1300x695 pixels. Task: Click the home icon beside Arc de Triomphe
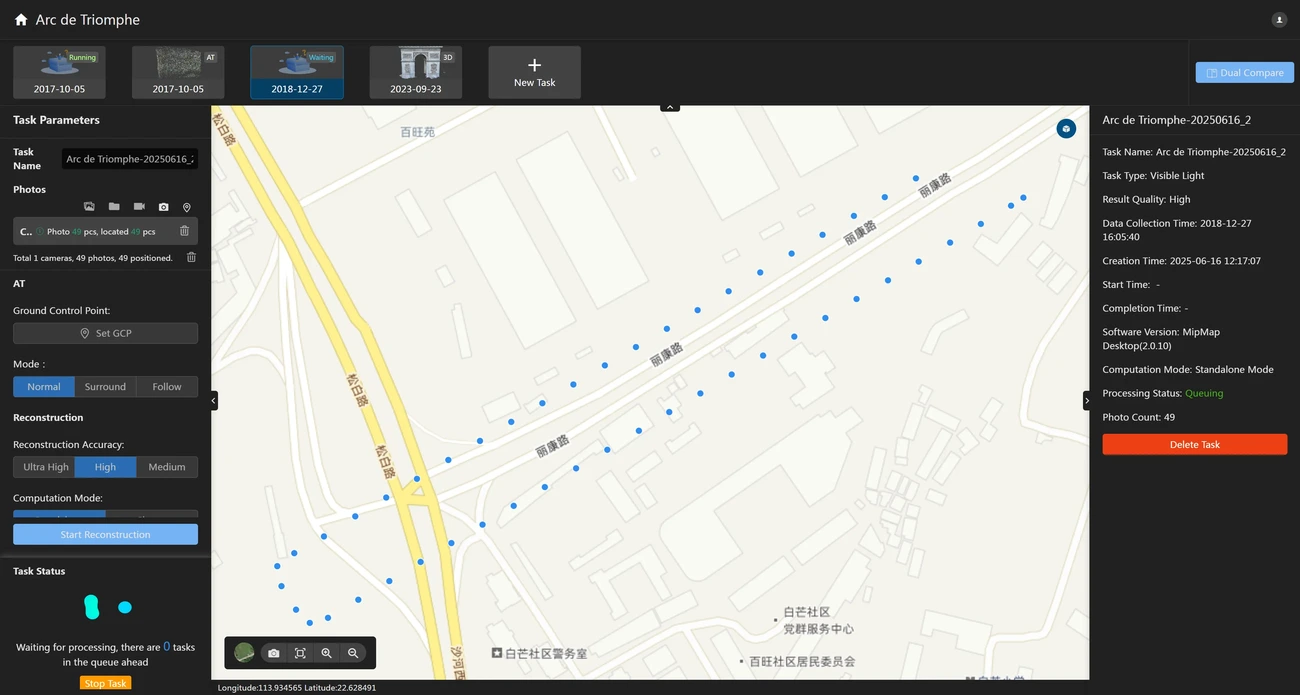coord(21,20)
